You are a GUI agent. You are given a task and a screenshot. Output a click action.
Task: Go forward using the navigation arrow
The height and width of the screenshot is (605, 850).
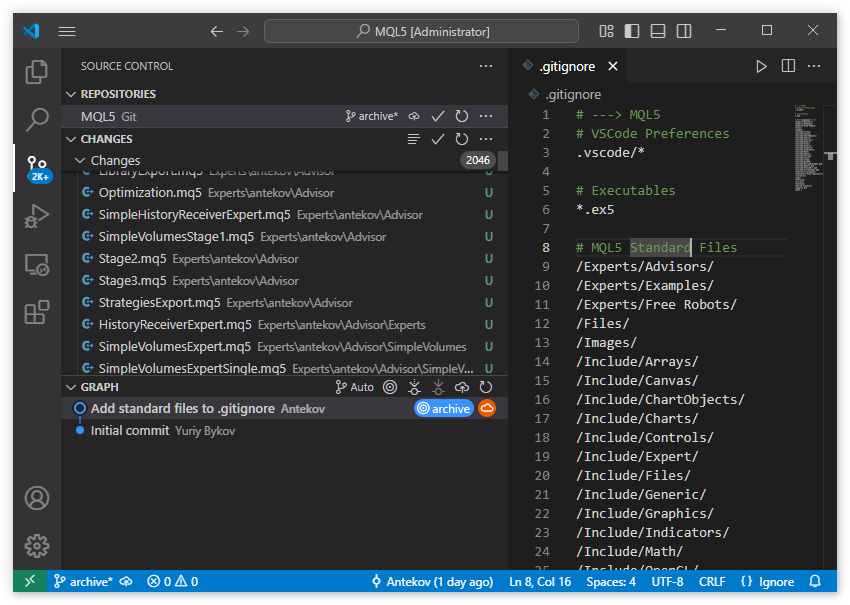tap(243, 31)
